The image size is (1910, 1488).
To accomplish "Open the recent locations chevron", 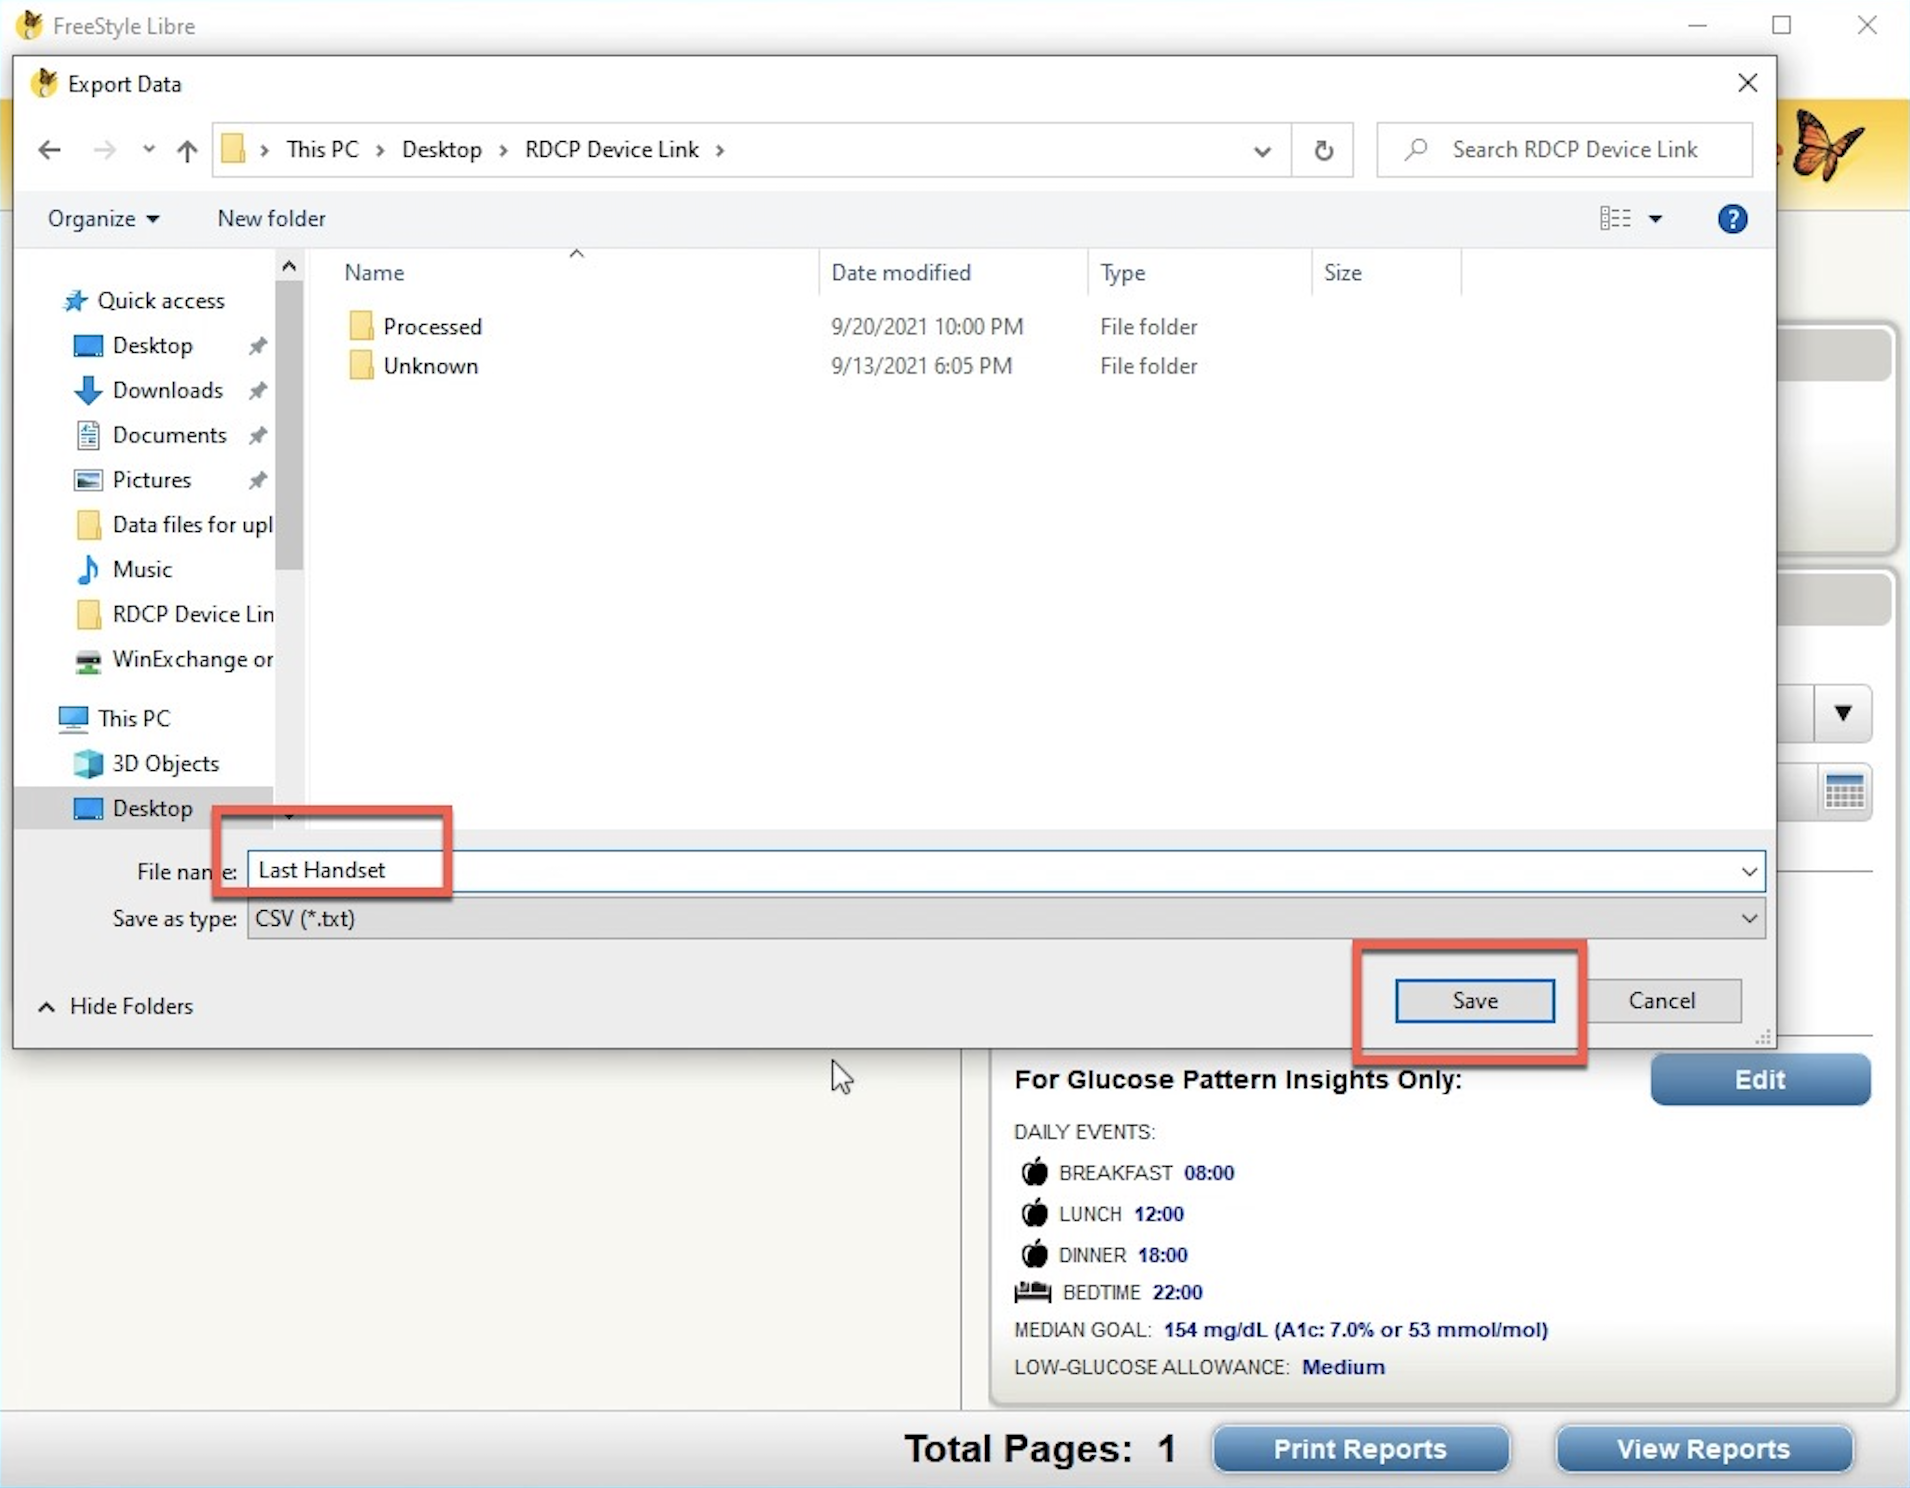I will coord(149,150).
